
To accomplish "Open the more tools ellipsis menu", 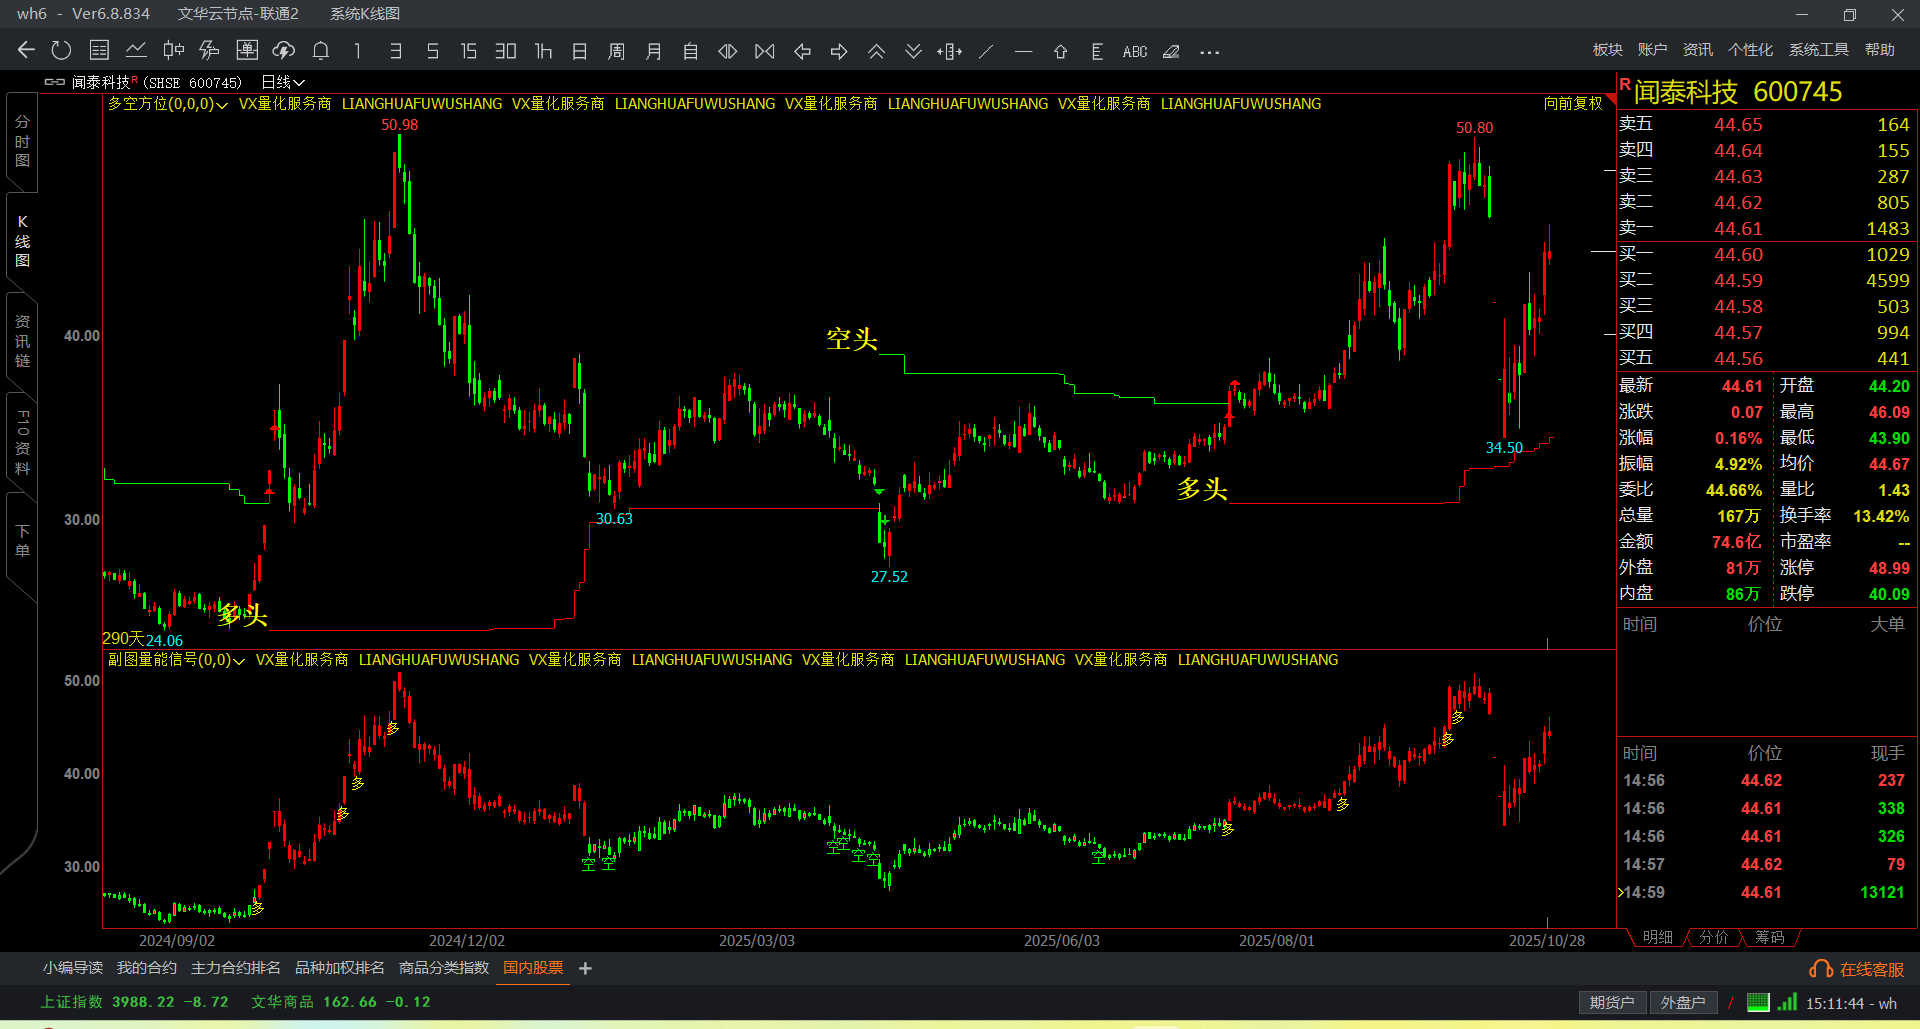I will [x=1209, y=52].
